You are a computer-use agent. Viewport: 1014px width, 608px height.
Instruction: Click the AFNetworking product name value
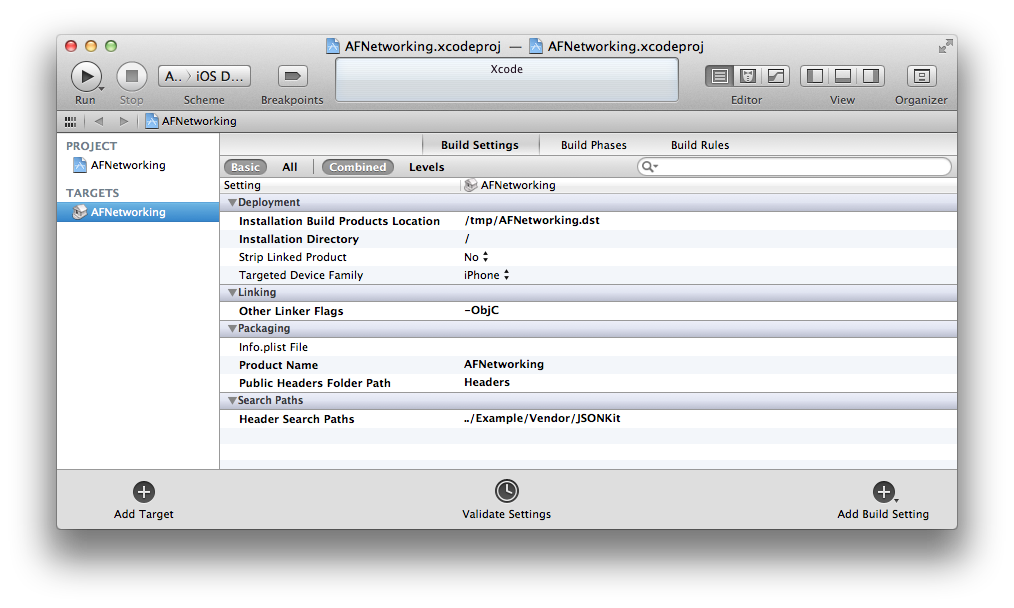pos(504,364)
